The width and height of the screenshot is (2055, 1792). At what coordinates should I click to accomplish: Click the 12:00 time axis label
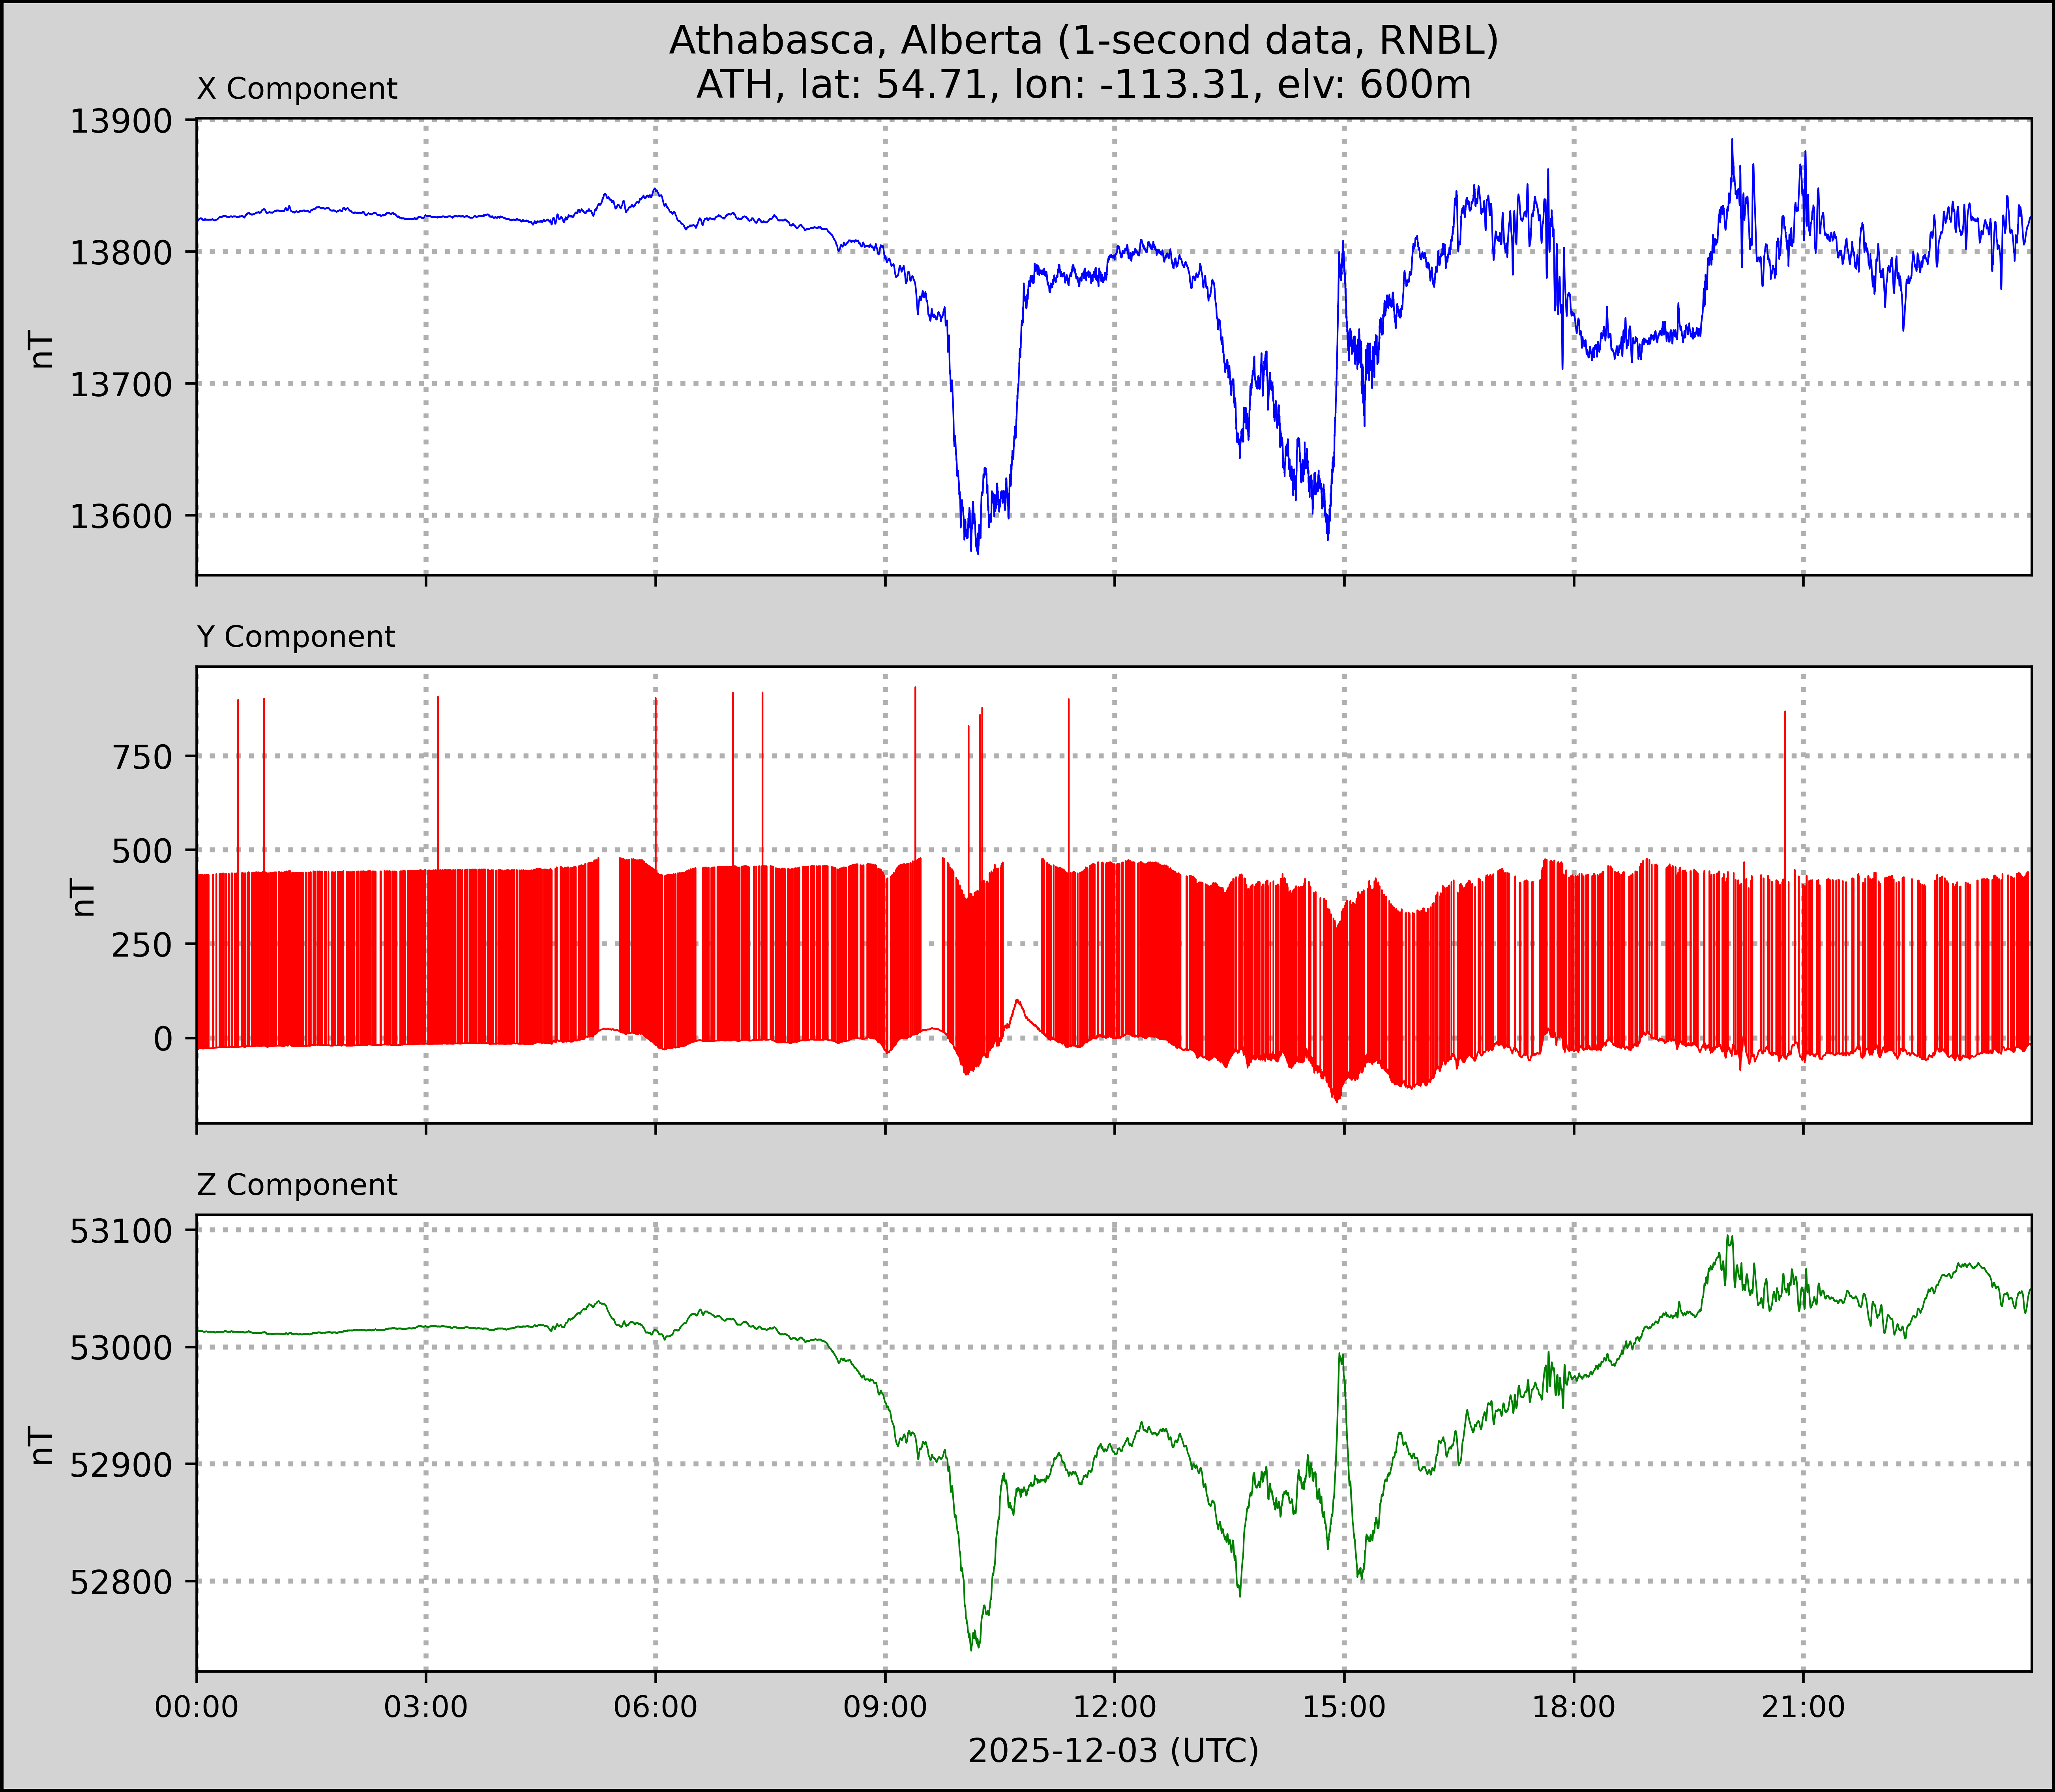pyautogui.click(x=1114, y=1706)
